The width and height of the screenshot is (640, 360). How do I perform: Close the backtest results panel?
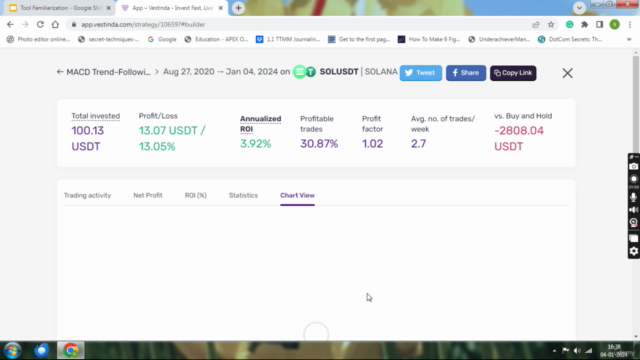(567, 73)
